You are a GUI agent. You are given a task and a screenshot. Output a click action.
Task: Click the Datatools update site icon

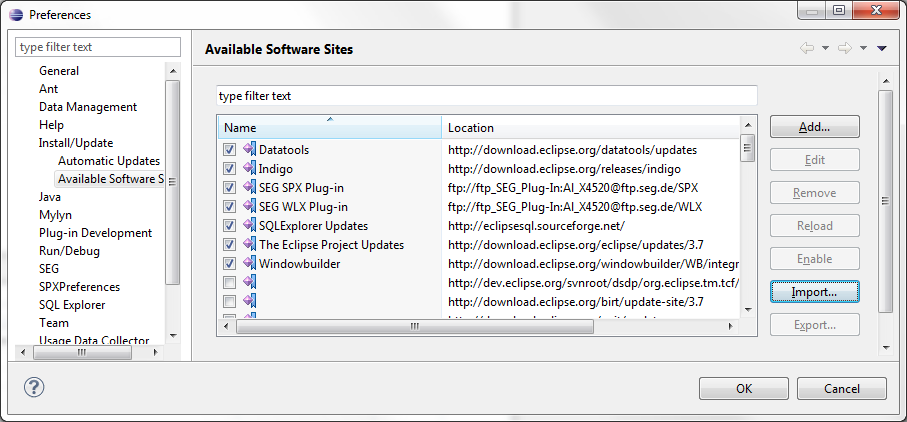click(249, 150)
